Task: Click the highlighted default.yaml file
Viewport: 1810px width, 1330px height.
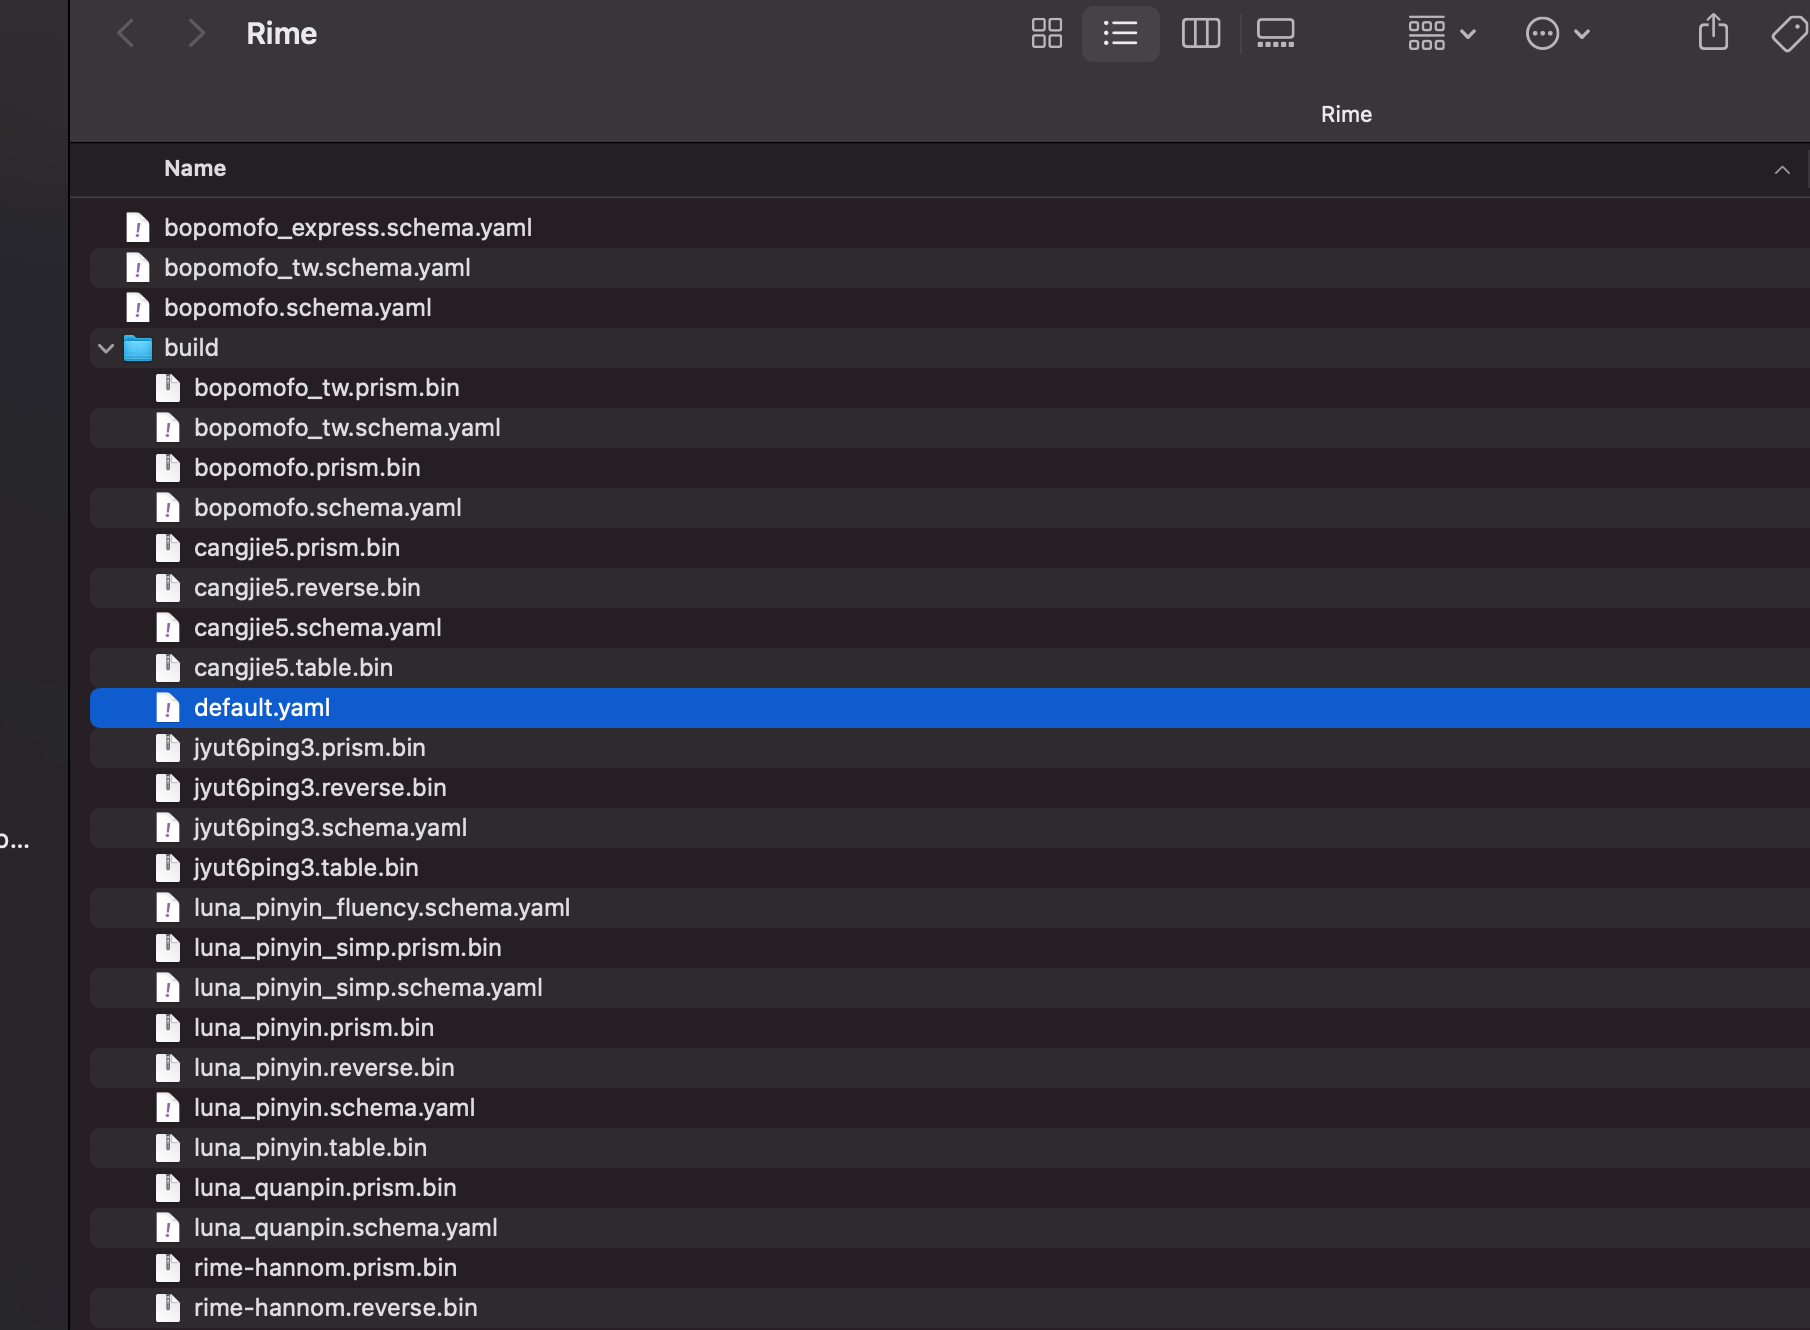Action: pyautogui.click(x=950, y=708)
